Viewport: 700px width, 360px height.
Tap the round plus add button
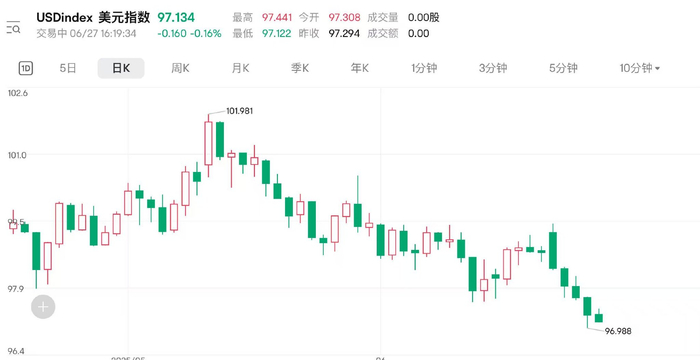(43, 307)
